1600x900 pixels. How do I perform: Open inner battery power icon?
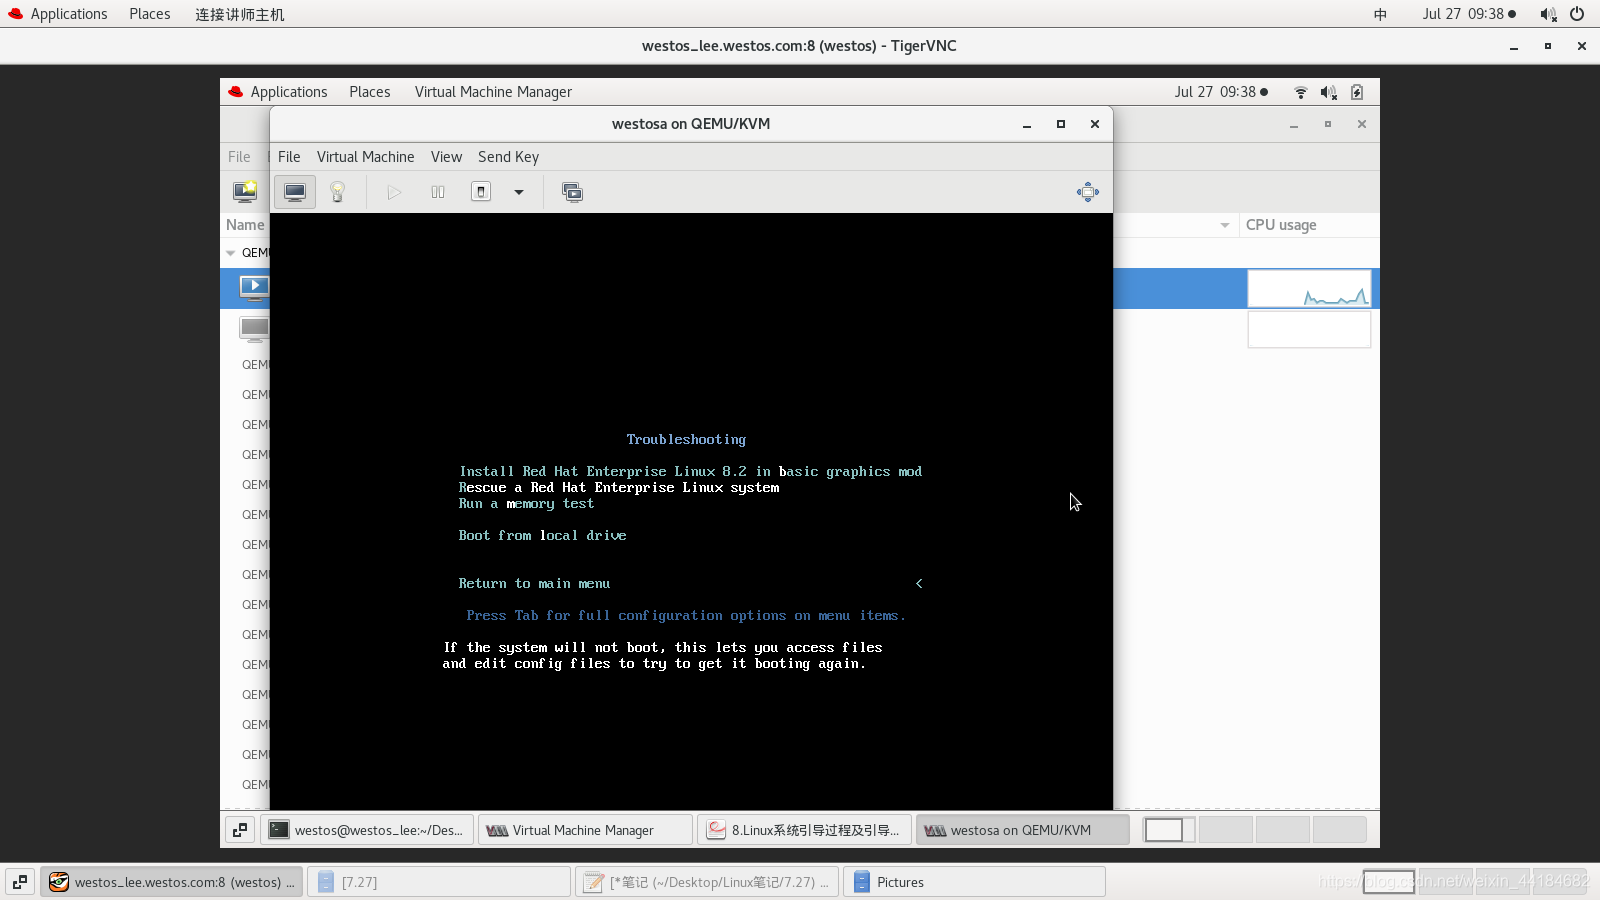1357,92
